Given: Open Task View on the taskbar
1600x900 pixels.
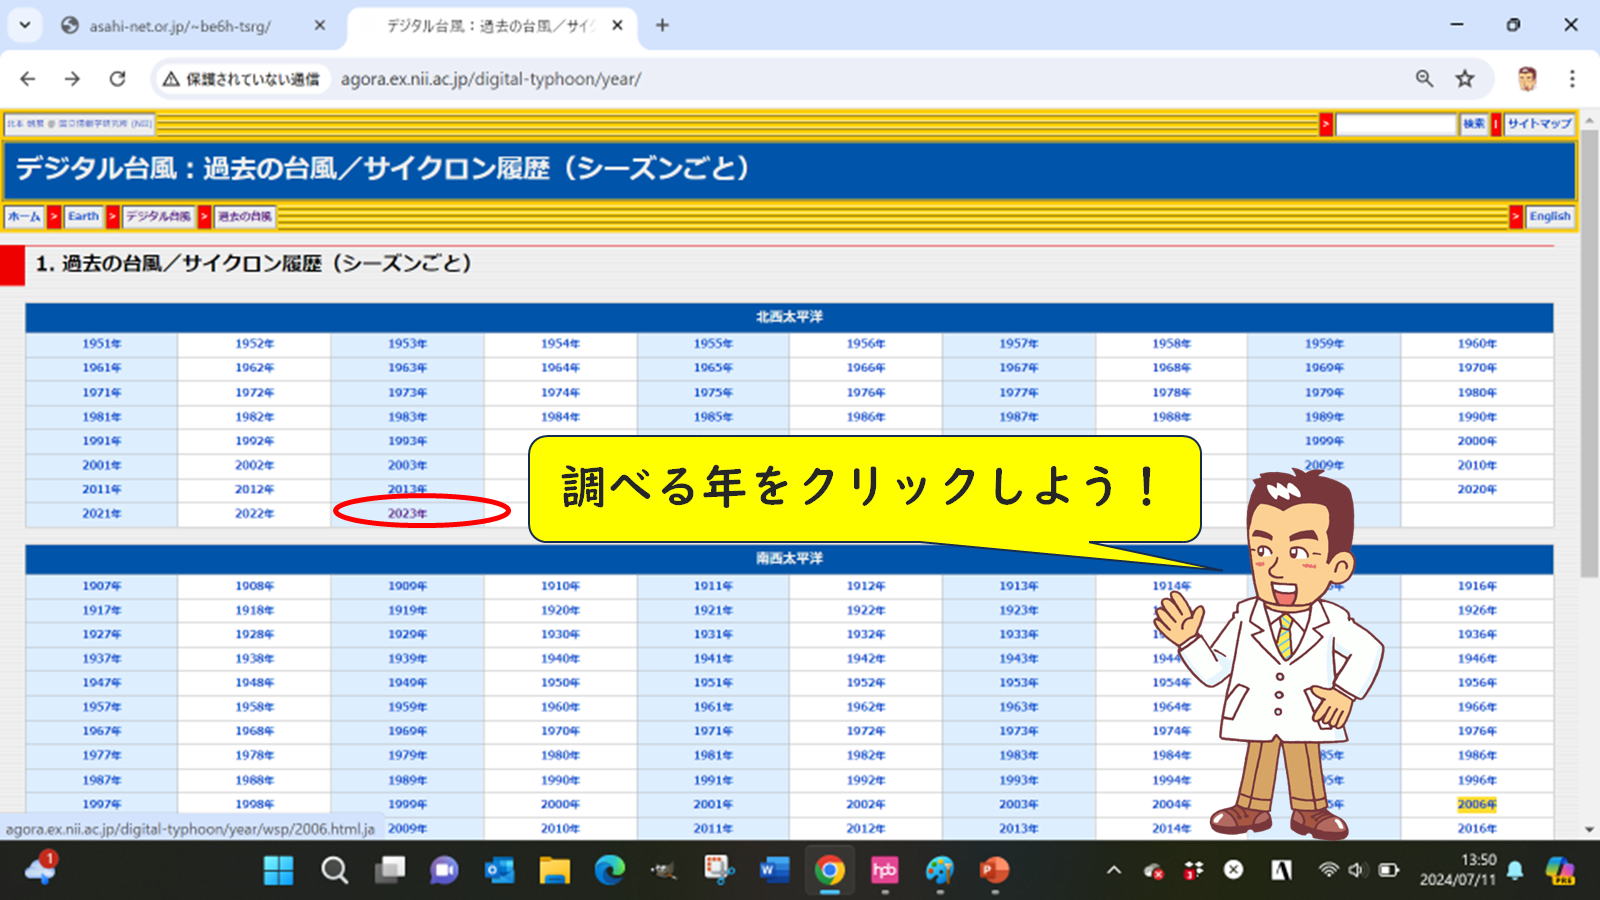Looking at the screenshot, I should pos(390,870).
